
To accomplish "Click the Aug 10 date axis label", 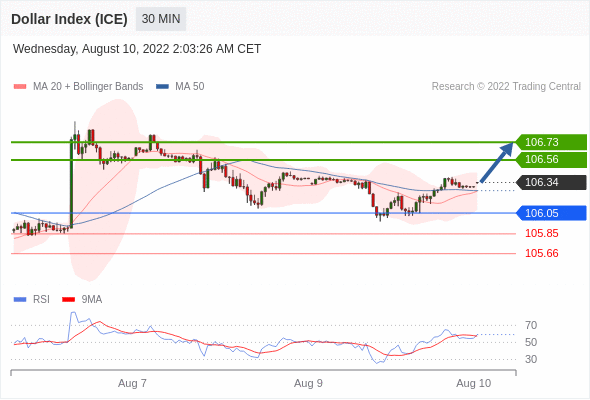I will tap(473, 383).
